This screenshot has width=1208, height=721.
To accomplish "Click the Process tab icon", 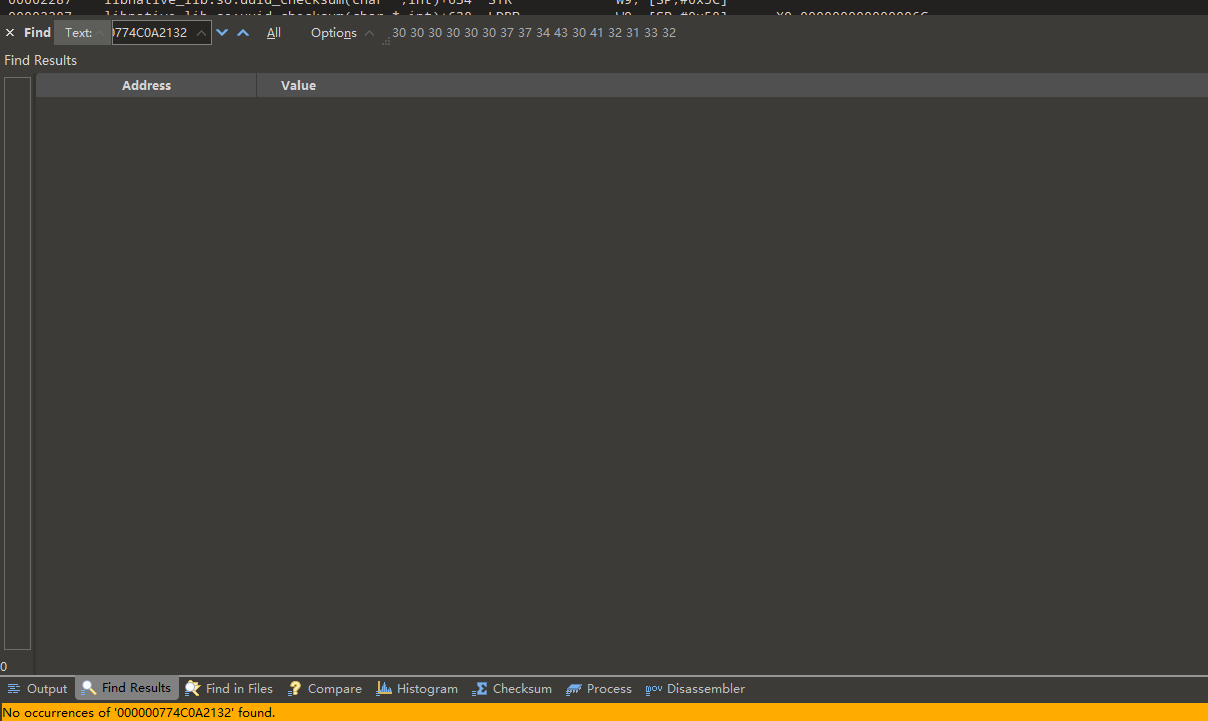I will point(574,689).
